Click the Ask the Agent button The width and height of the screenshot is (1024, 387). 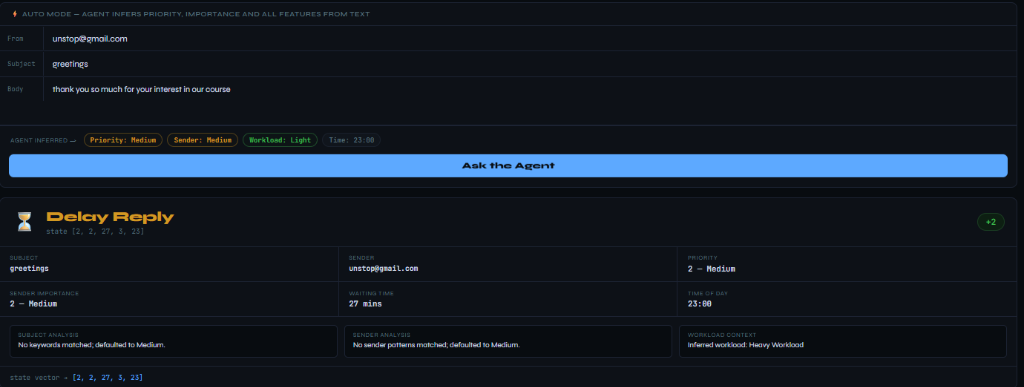pyautogui.click(x=508, y=166)
